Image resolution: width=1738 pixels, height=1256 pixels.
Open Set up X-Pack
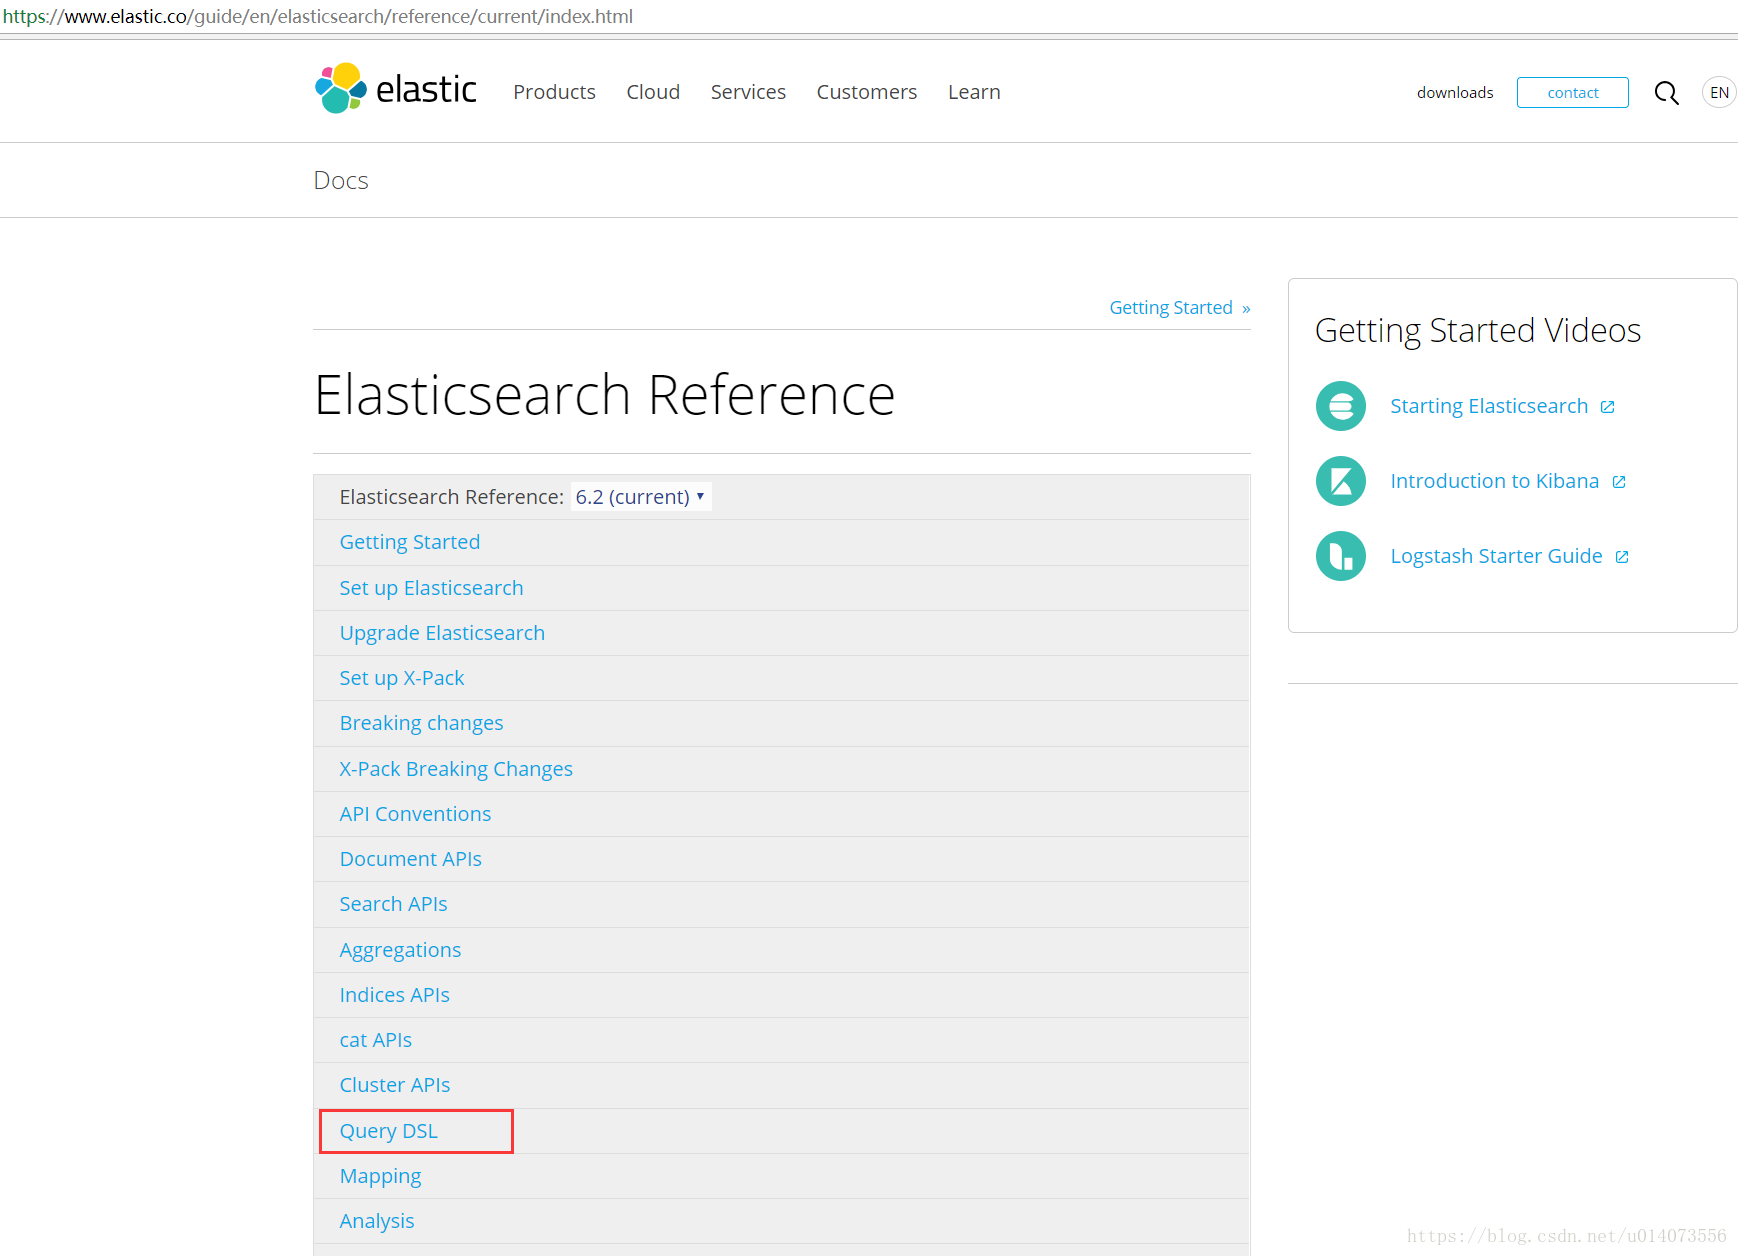pyautogui.click(x=402, y=678)
